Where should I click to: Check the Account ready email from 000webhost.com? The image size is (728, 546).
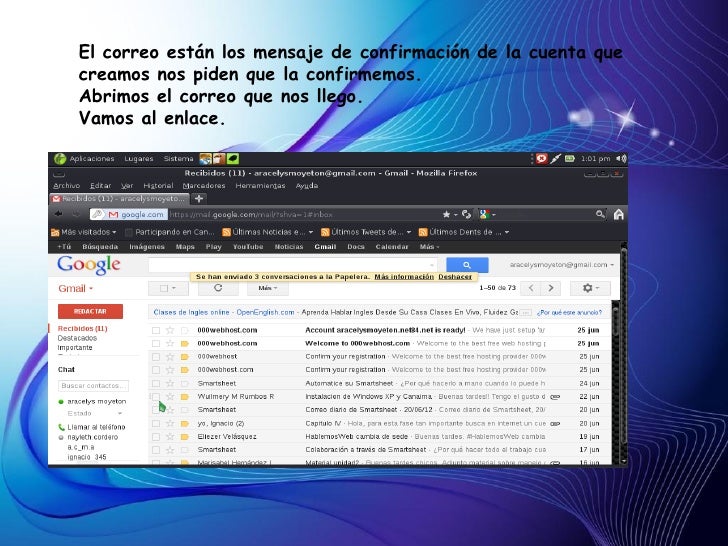pyautogui.click(x=156, y=330)
